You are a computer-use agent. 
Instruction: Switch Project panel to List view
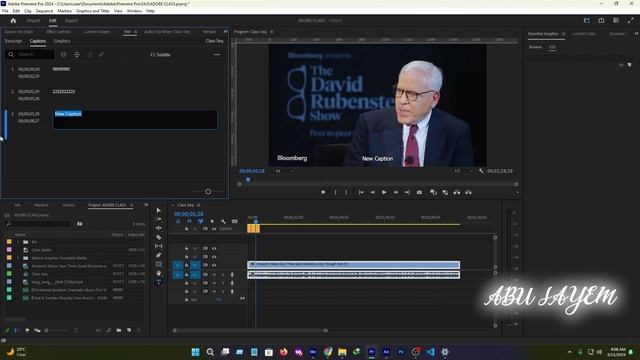pyautogui.click(x=17, y=330)
